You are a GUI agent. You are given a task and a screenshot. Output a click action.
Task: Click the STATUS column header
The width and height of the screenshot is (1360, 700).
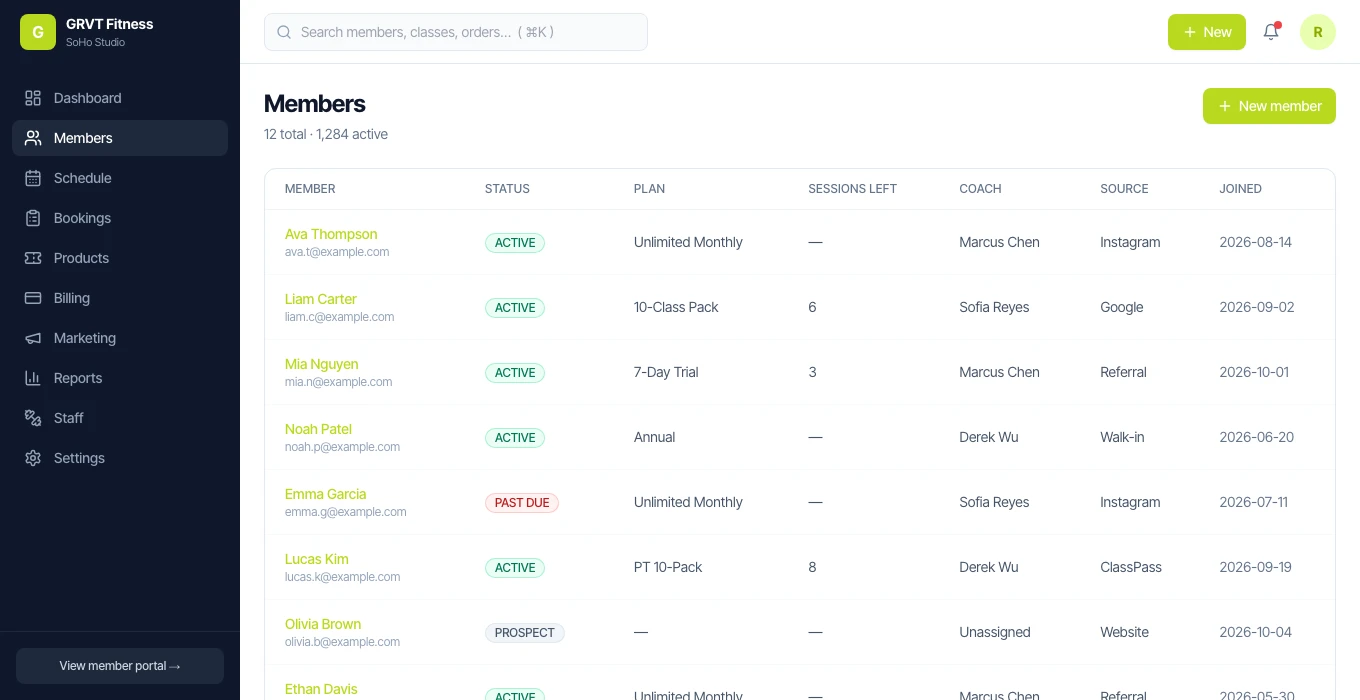(x=507, y=189)
